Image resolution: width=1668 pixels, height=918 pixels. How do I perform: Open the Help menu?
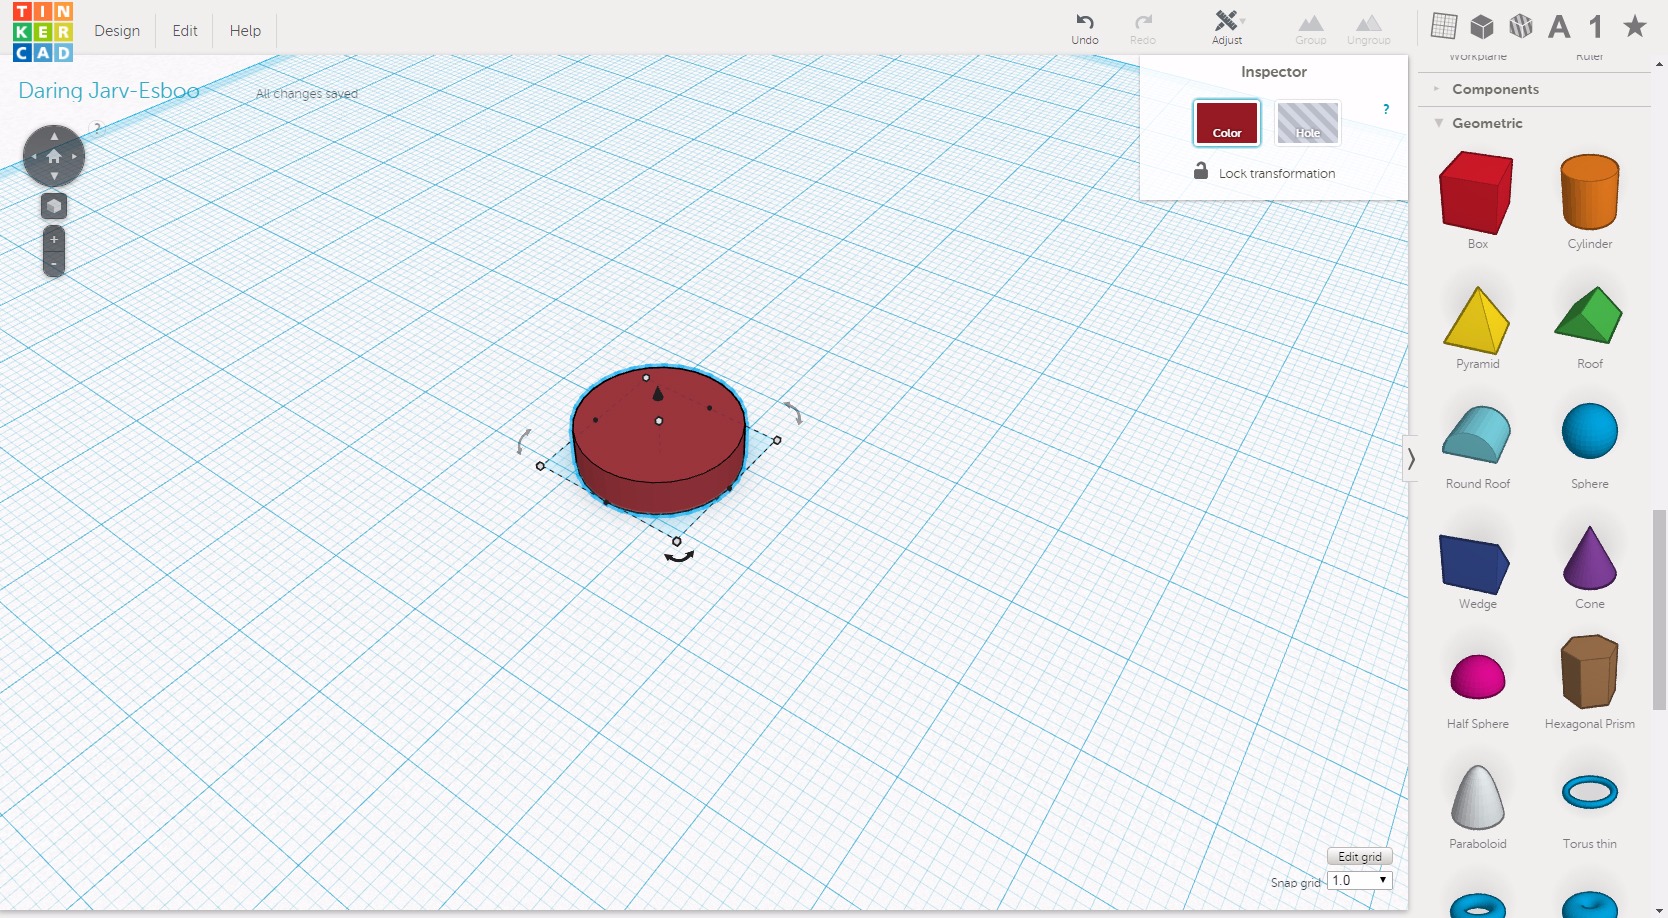click(245, 31)
